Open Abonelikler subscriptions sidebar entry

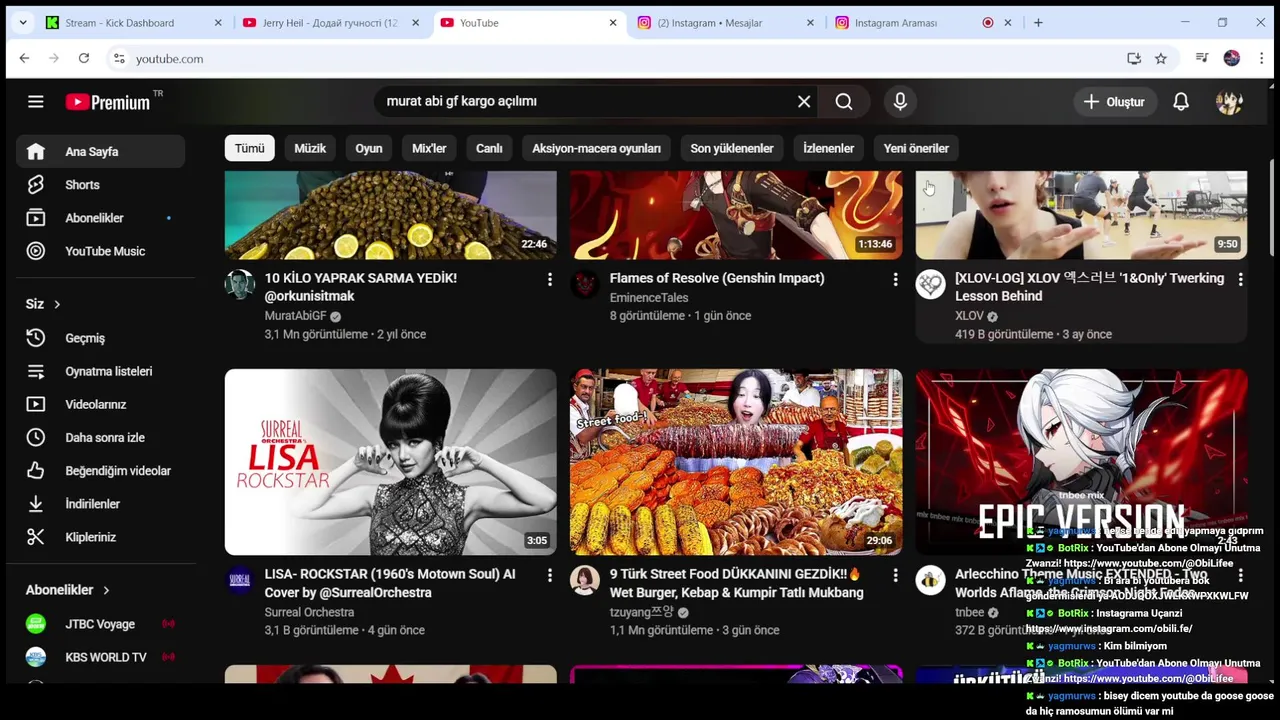100,217
